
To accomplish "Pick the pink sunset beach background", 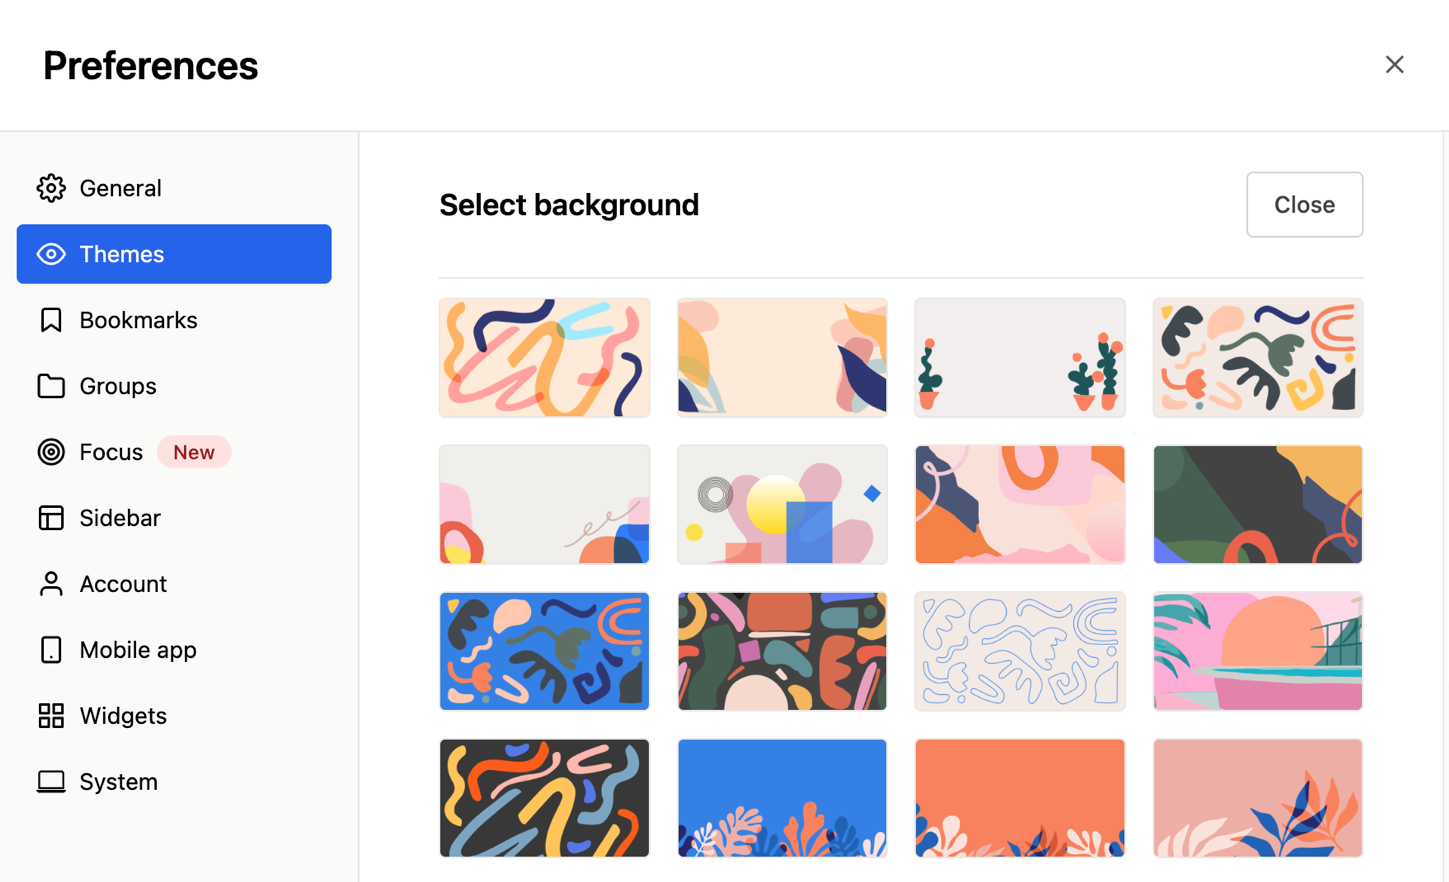I will pyautogui.click(x=1257, y=651).
